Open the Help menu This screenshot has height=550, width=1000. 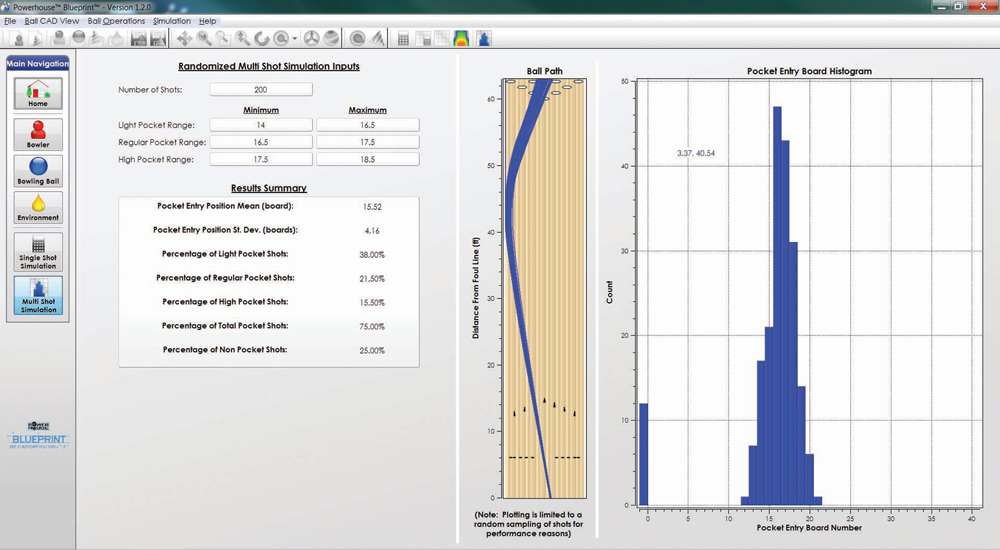tap(207, 21)
